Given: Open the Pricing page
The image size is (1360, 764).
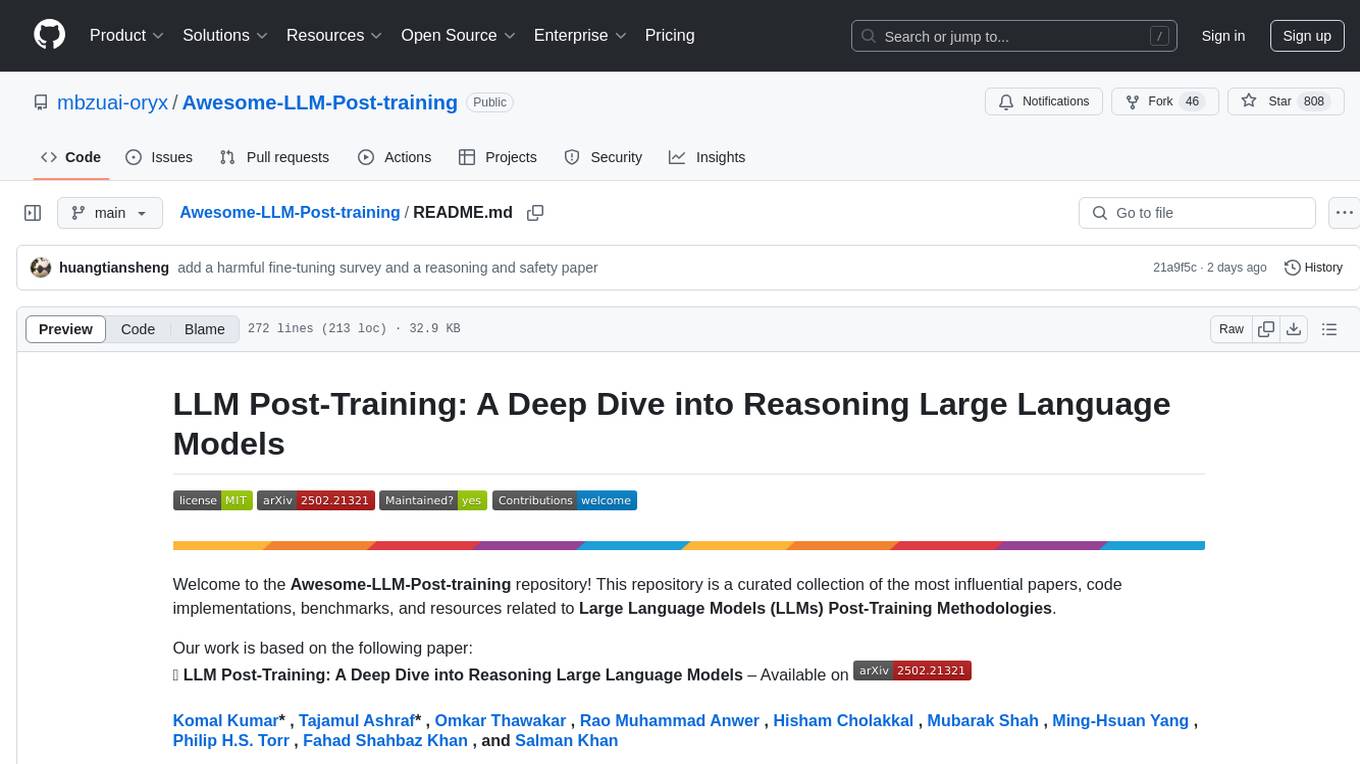Looking at the screenshot, I should pos(670,35).
